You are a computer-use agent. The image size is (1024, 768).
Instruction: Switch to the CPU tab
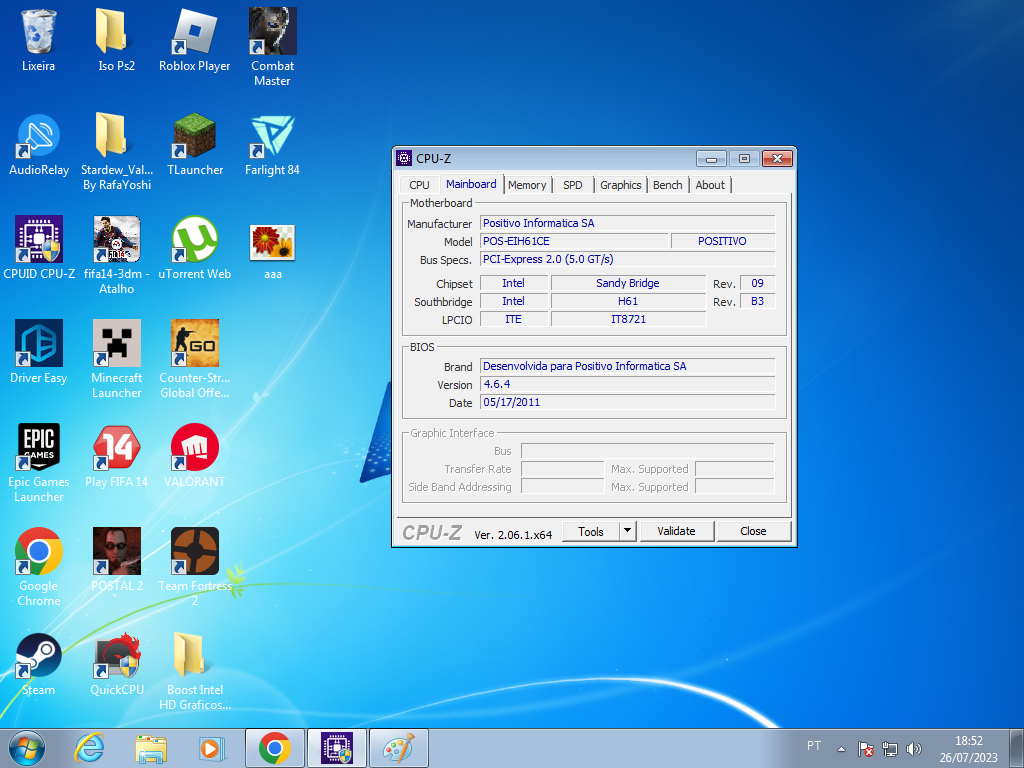coord(419,185)
